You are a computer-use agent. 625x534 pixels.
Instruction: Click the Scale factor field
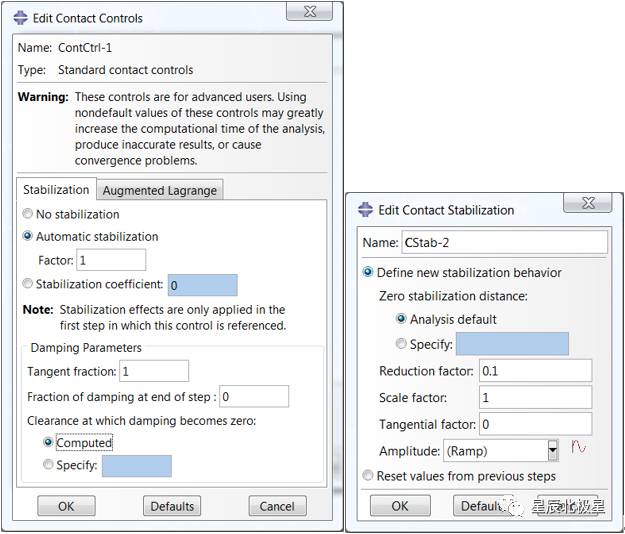535,397
